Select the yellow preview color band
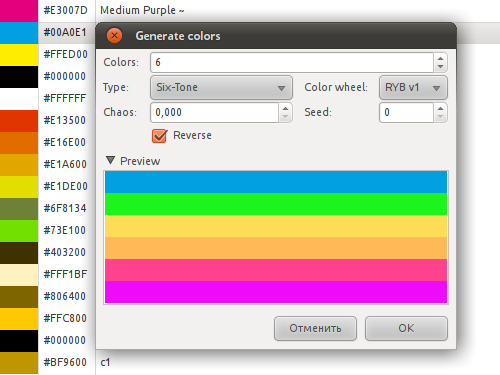Viewport: 500px width, 375px height. tap(276, 226)
